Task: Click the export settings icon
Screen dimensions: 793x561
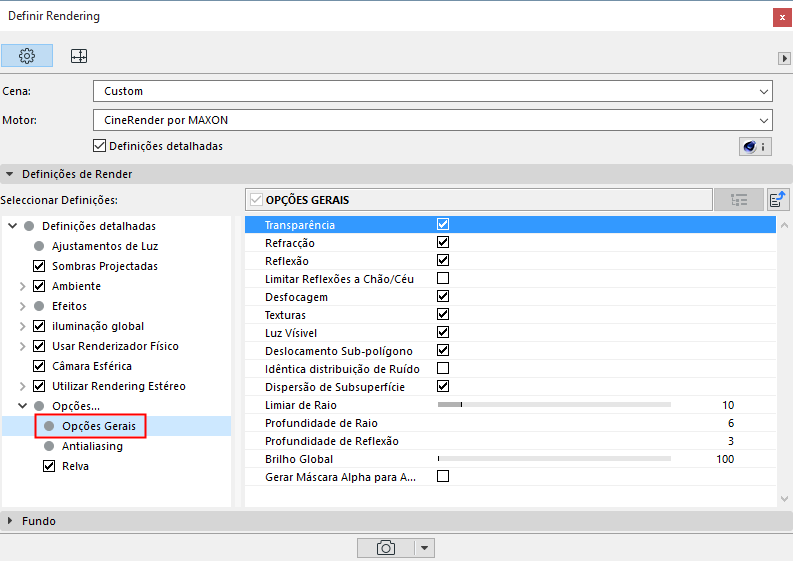Action: (x=778, y=199)
